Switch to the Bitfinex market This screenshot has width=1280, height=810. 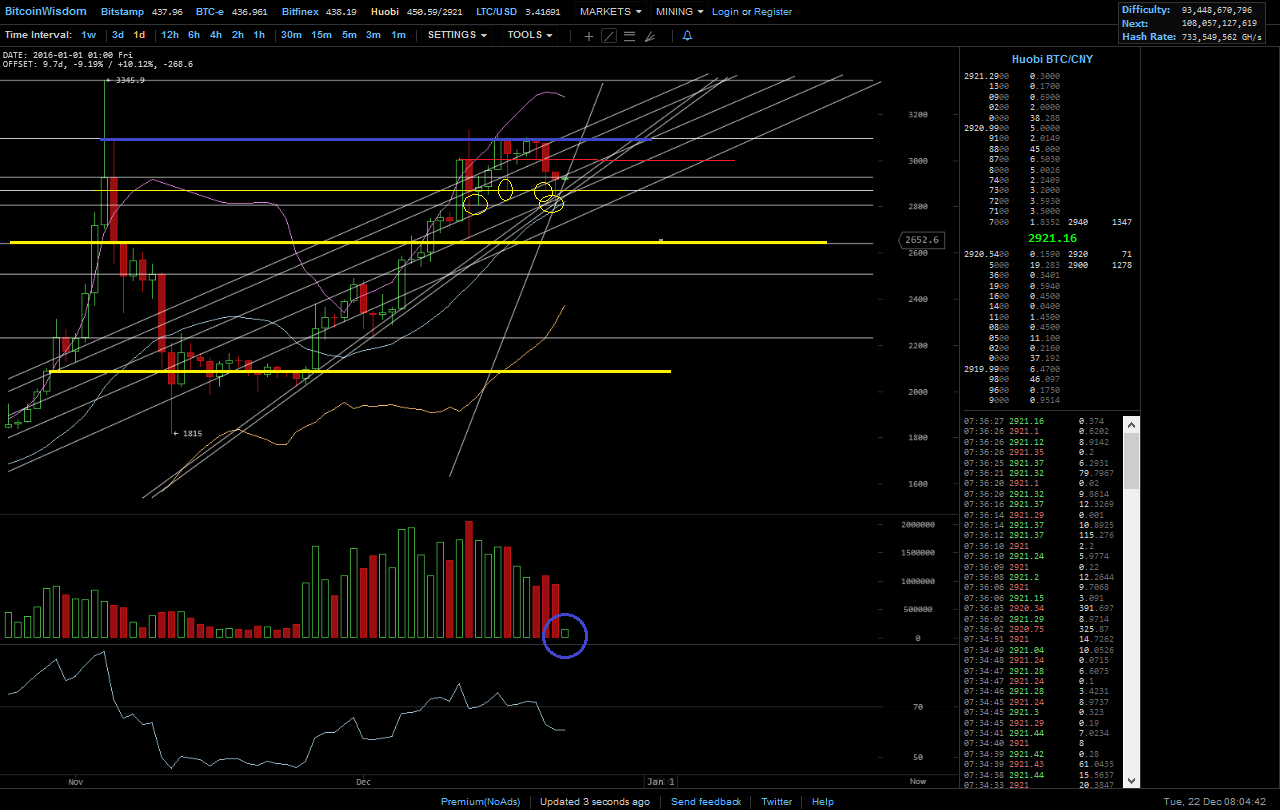click(x=300, y=12)
